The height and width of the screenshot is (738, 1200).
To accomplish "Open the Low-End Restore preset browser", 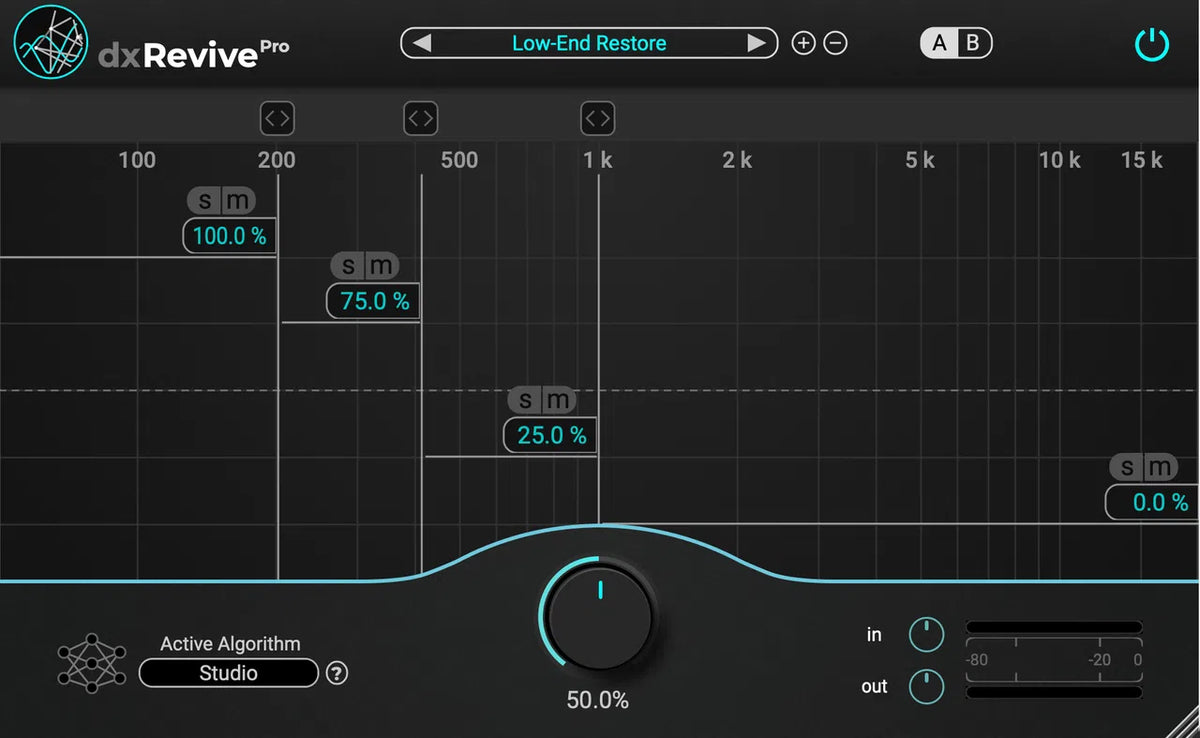I will [589, 43].
